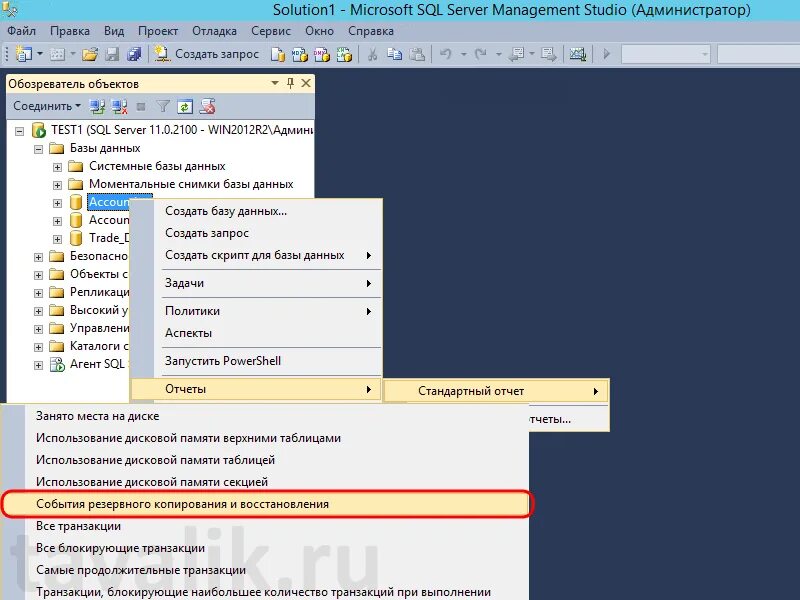Choose Все блокирующие транзакции report
Screen dimensions: 800x600
265,548
